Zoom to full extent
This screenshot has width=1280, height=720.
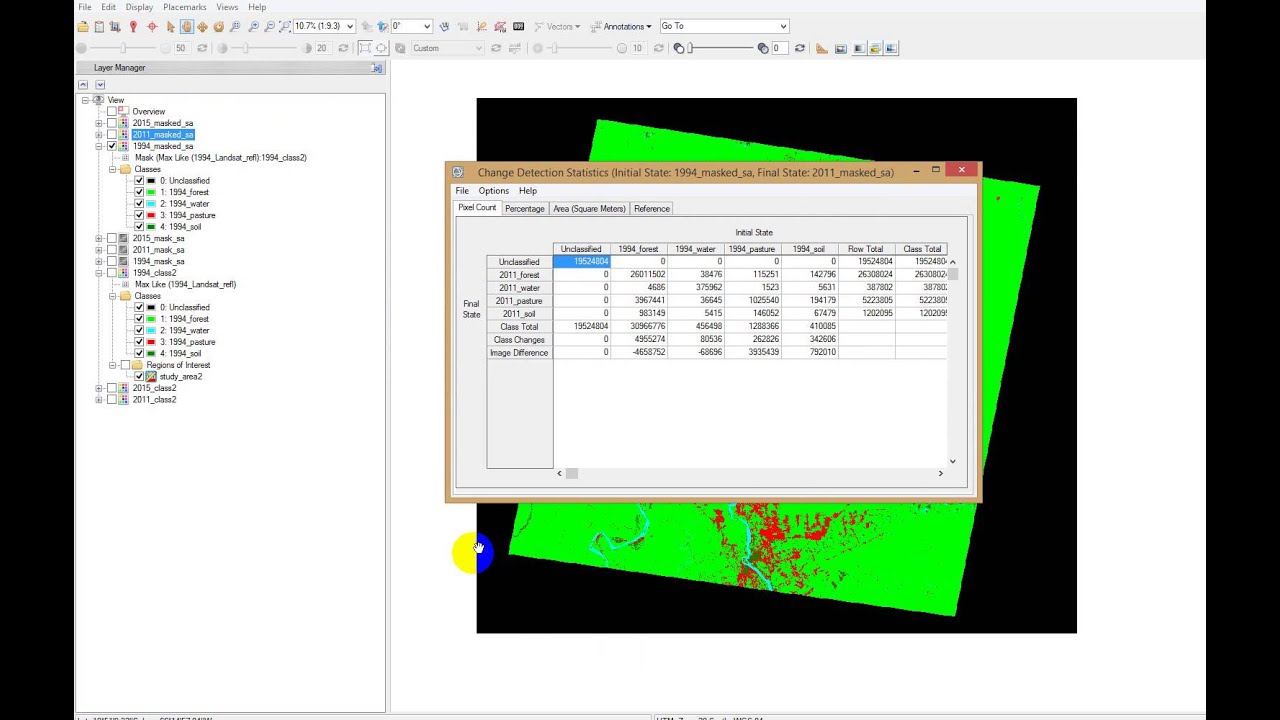point(286,27)
